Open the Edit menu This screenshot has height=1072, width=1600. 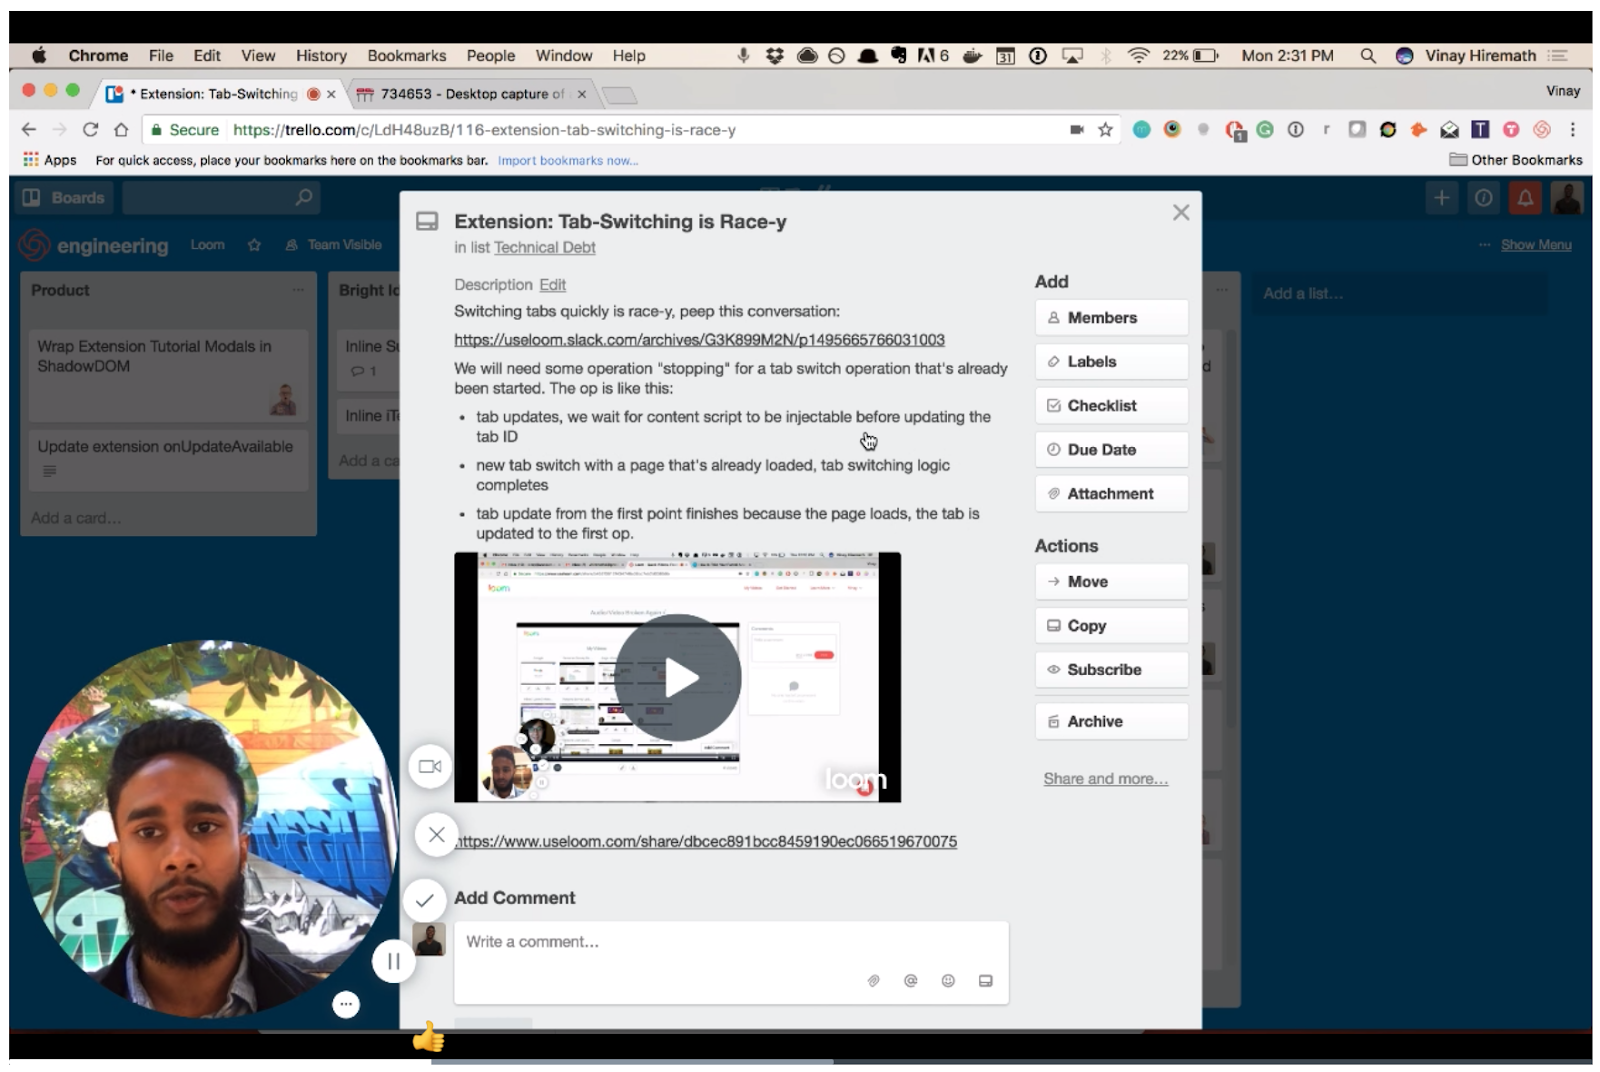207,56
